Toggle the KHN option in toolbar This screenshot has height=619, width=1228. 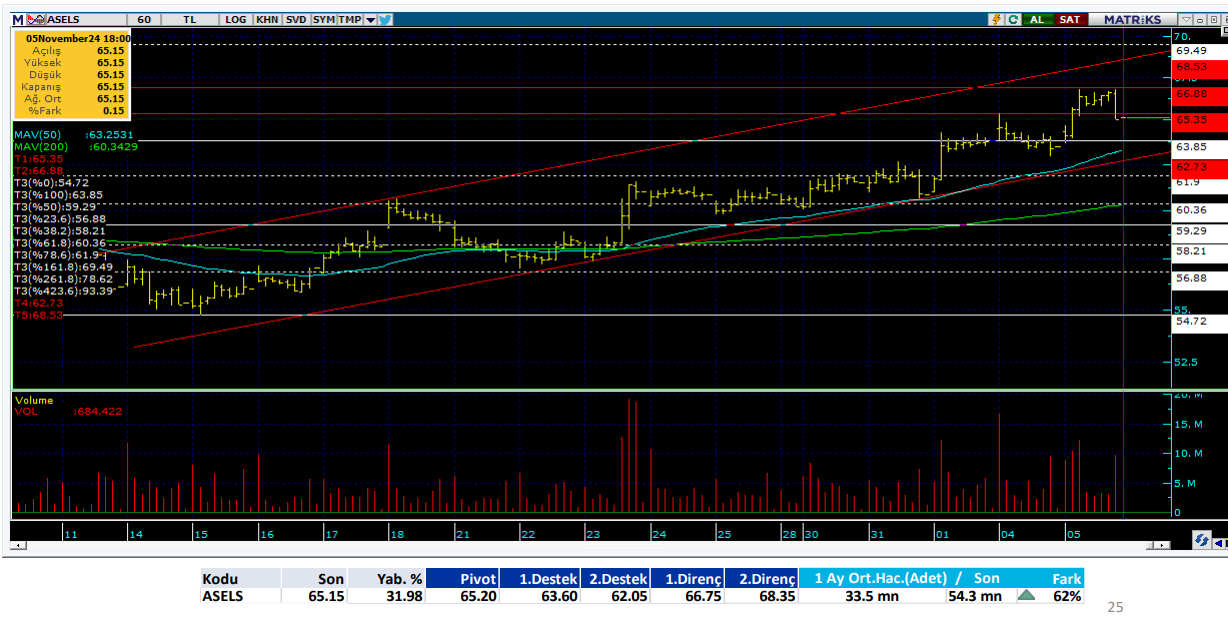267,19
